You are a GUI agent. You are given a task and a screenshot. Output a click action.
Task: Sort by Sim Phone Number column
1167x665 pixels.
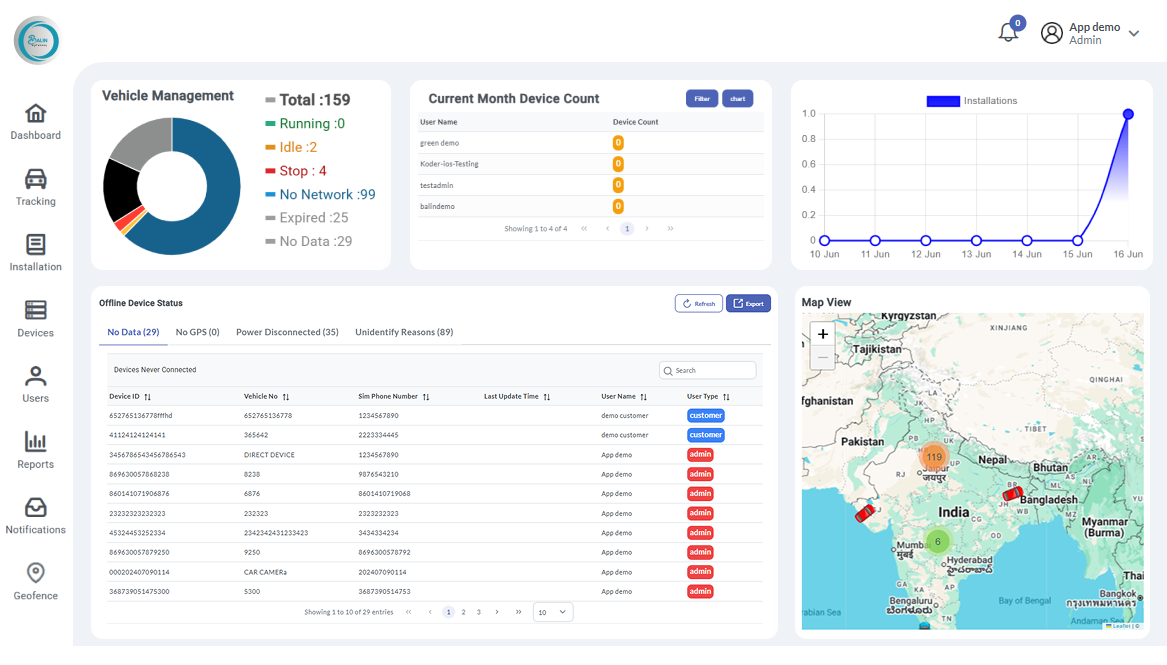[x=426, y=397]
